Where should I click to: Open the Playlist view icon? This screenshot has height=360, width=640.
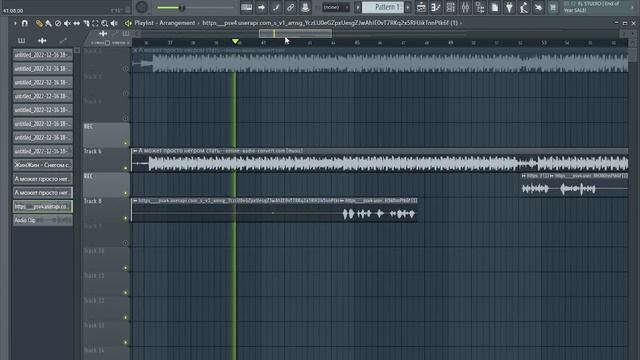421,7
